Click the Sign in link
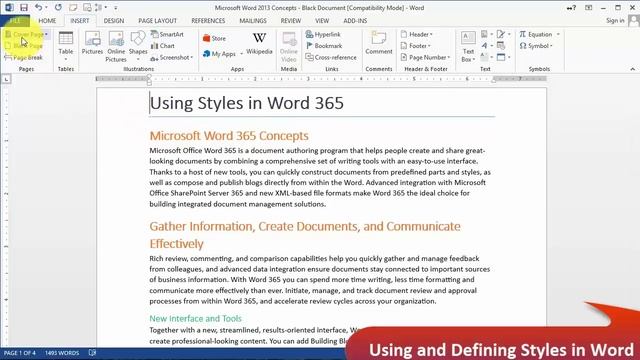640x360 pixels. [615, 20]
